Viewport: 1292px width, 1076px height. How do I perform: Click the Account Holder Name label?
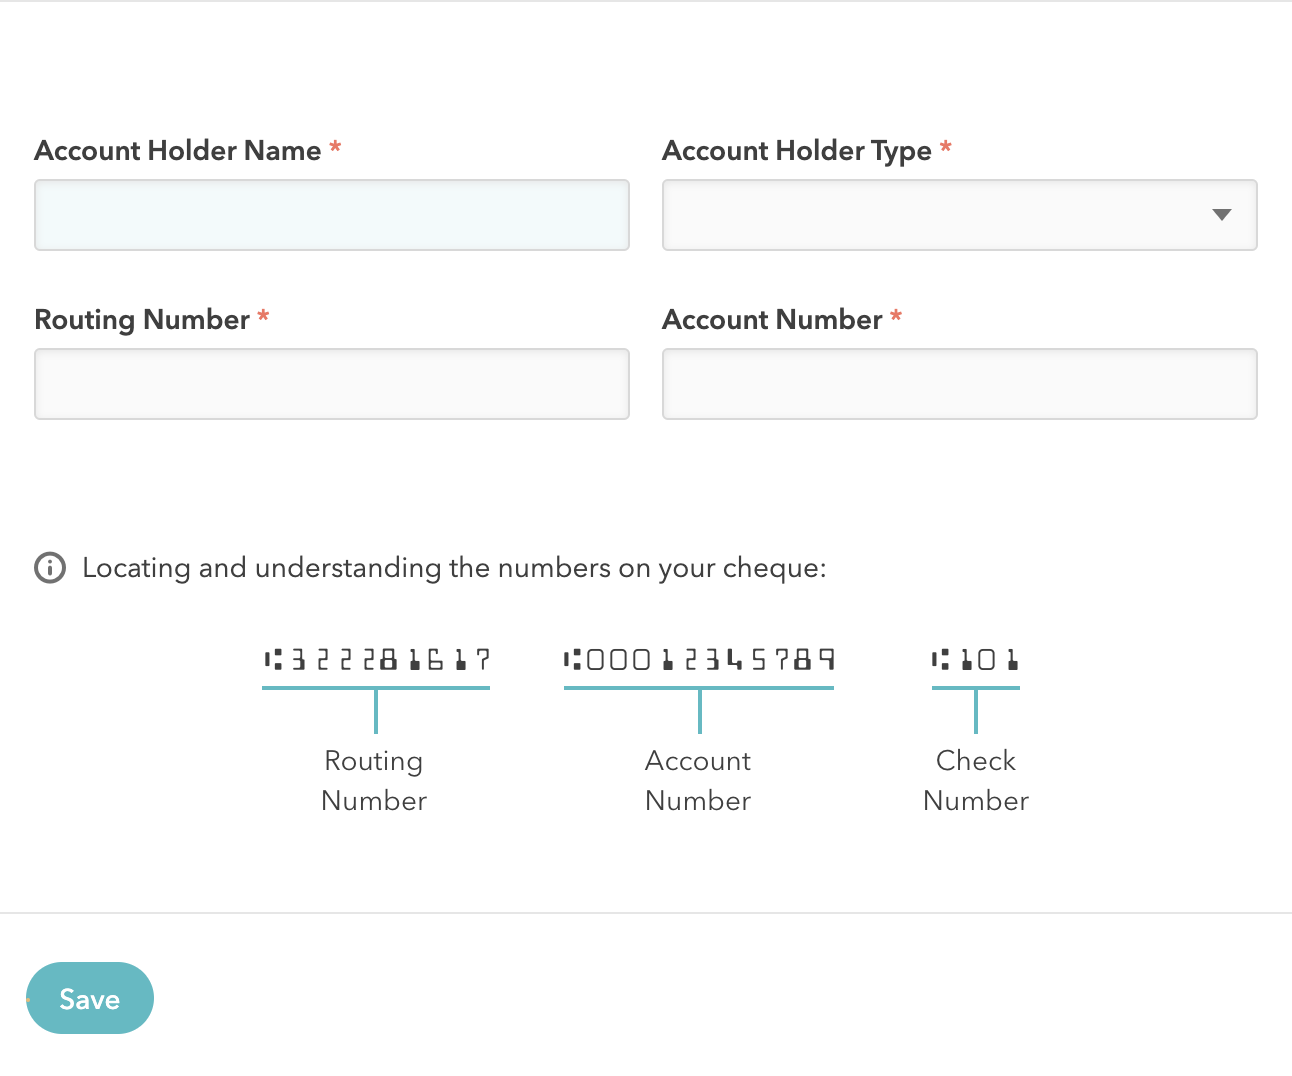[178, 151]
